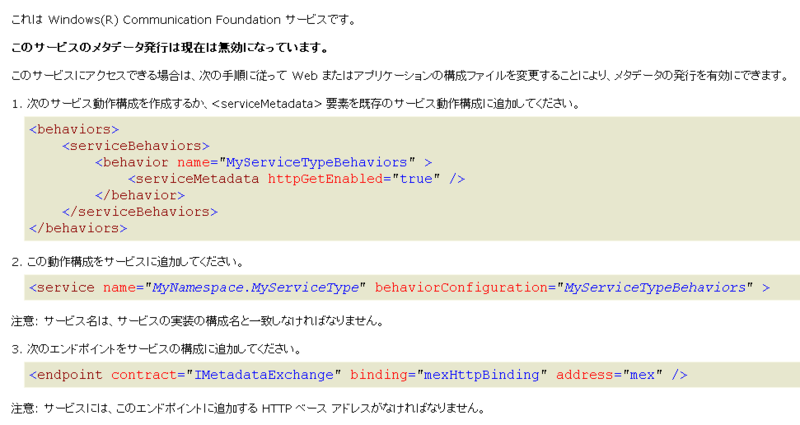Click the '</behavior>' closing tag line
This screenshot has width=800, height=425.
click(140, 195)
